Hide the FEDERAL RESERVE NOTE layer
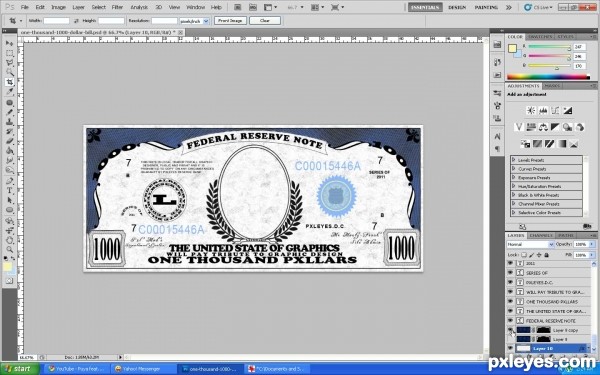 (x=510, y=320)
